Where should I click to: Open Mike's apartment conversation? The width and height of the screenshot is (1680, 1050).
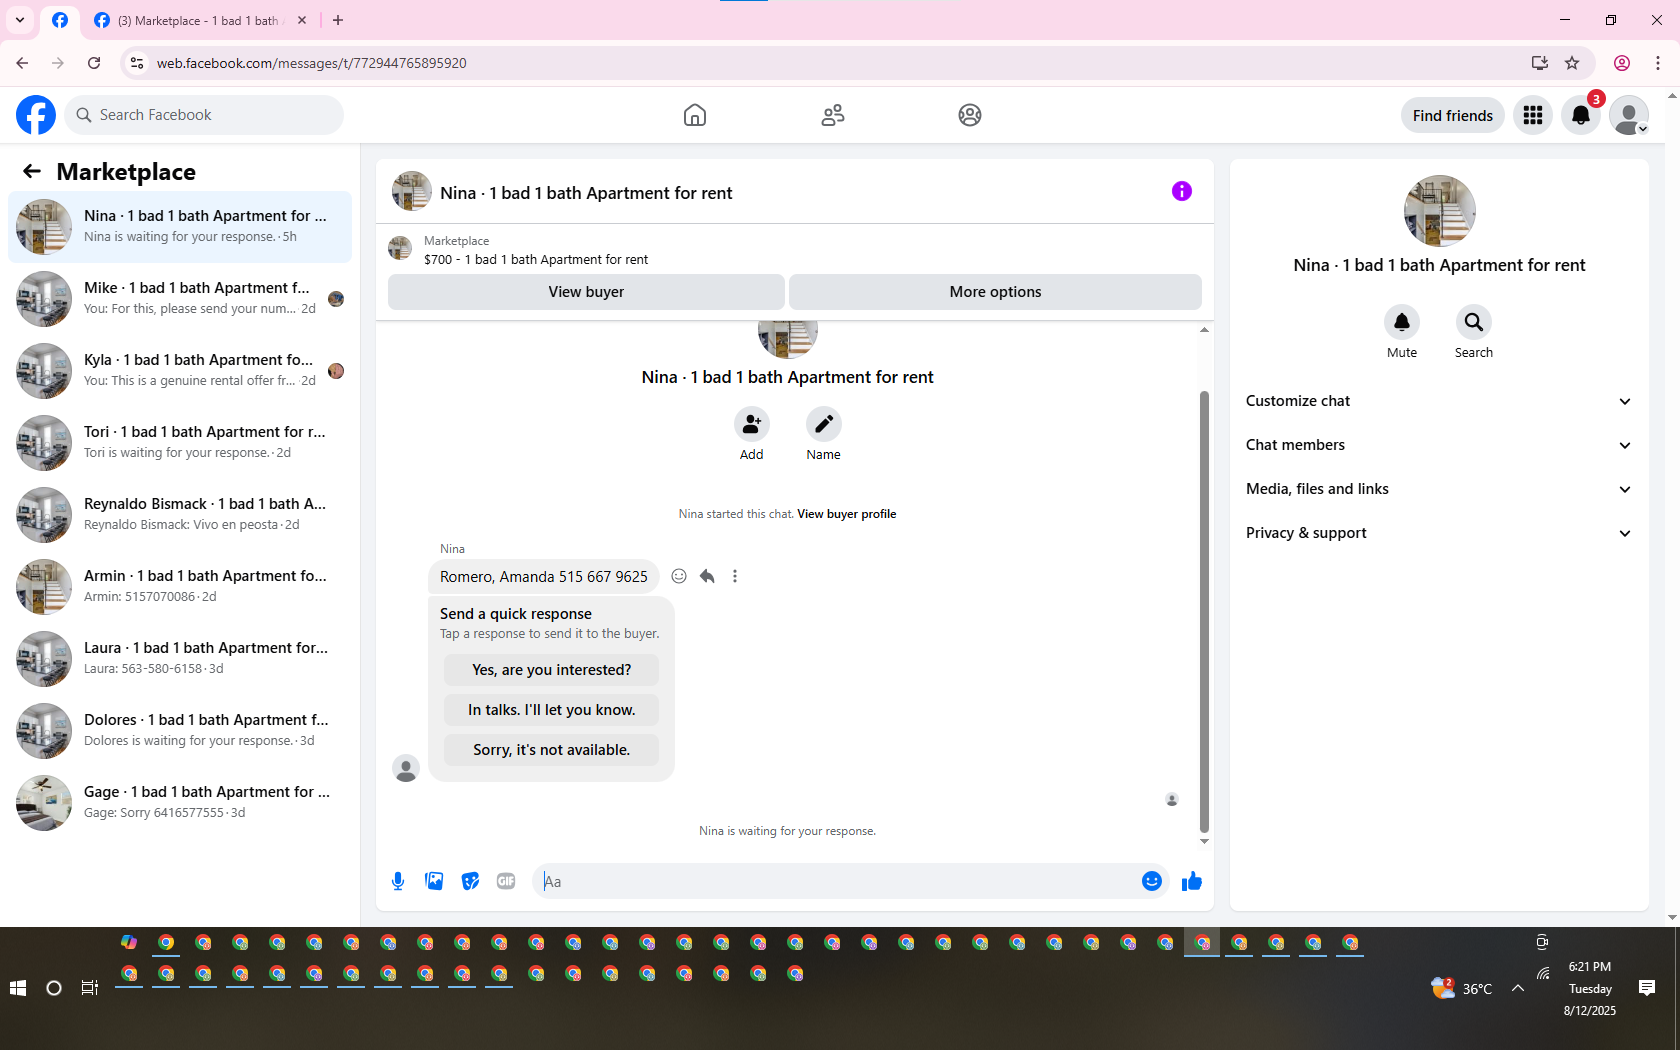click(x=180, y=299)
